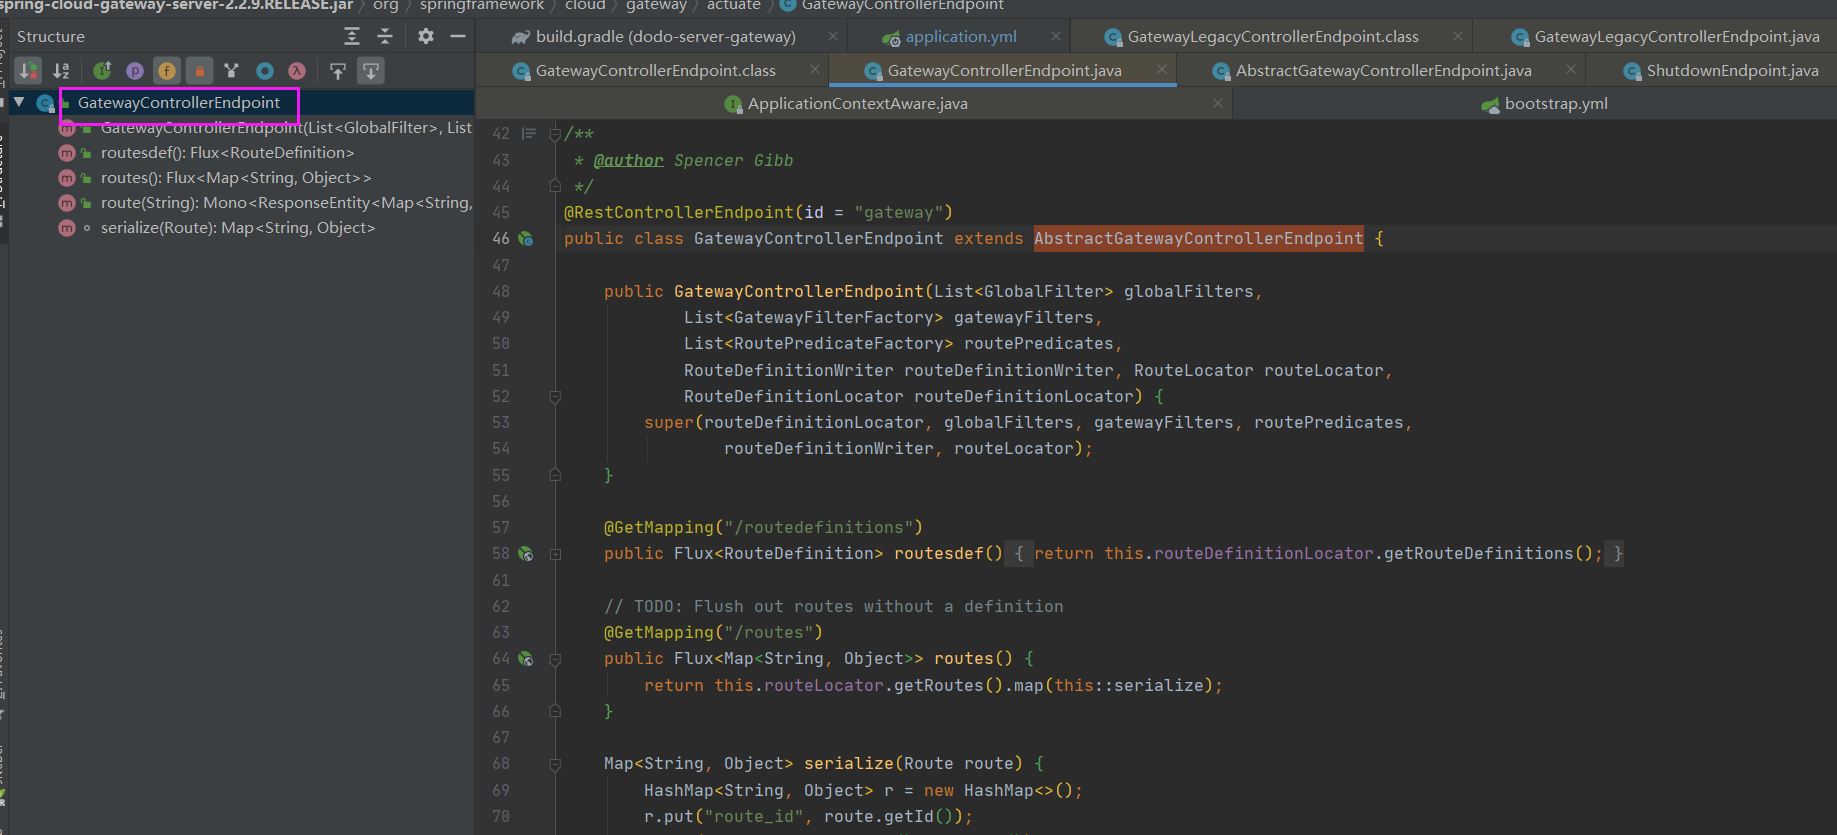
Task: Toggle Sort Alphabetically in Structure toolbar
Action: point(61,71)
